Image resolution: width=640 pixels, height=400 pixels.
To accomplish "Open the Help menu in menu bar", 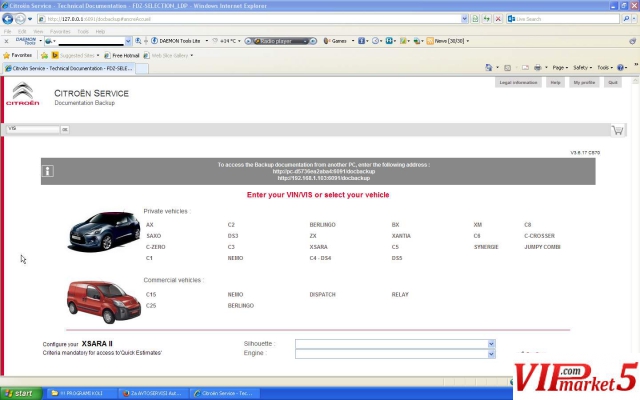I will pos(100,31).
